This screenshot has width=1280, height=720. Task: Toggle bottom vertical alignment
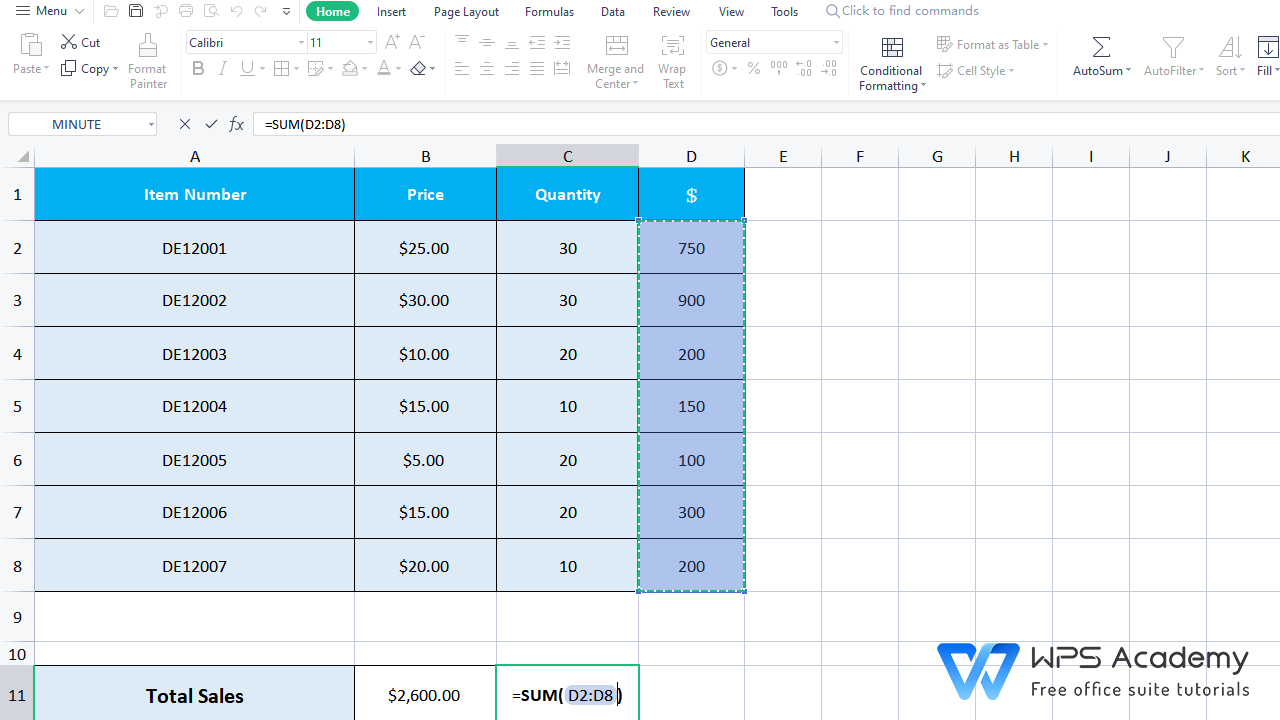(512, 42)
